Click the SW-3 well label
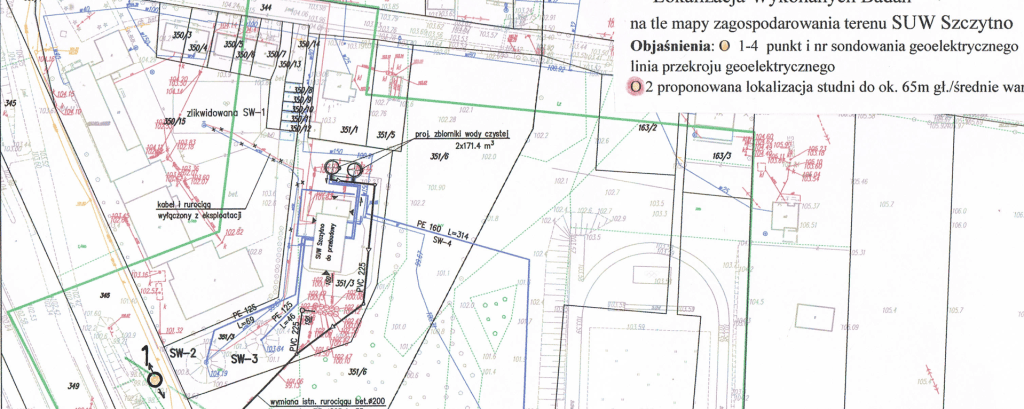The height and width of the screenshot is (409, 1024). point(244,357)
